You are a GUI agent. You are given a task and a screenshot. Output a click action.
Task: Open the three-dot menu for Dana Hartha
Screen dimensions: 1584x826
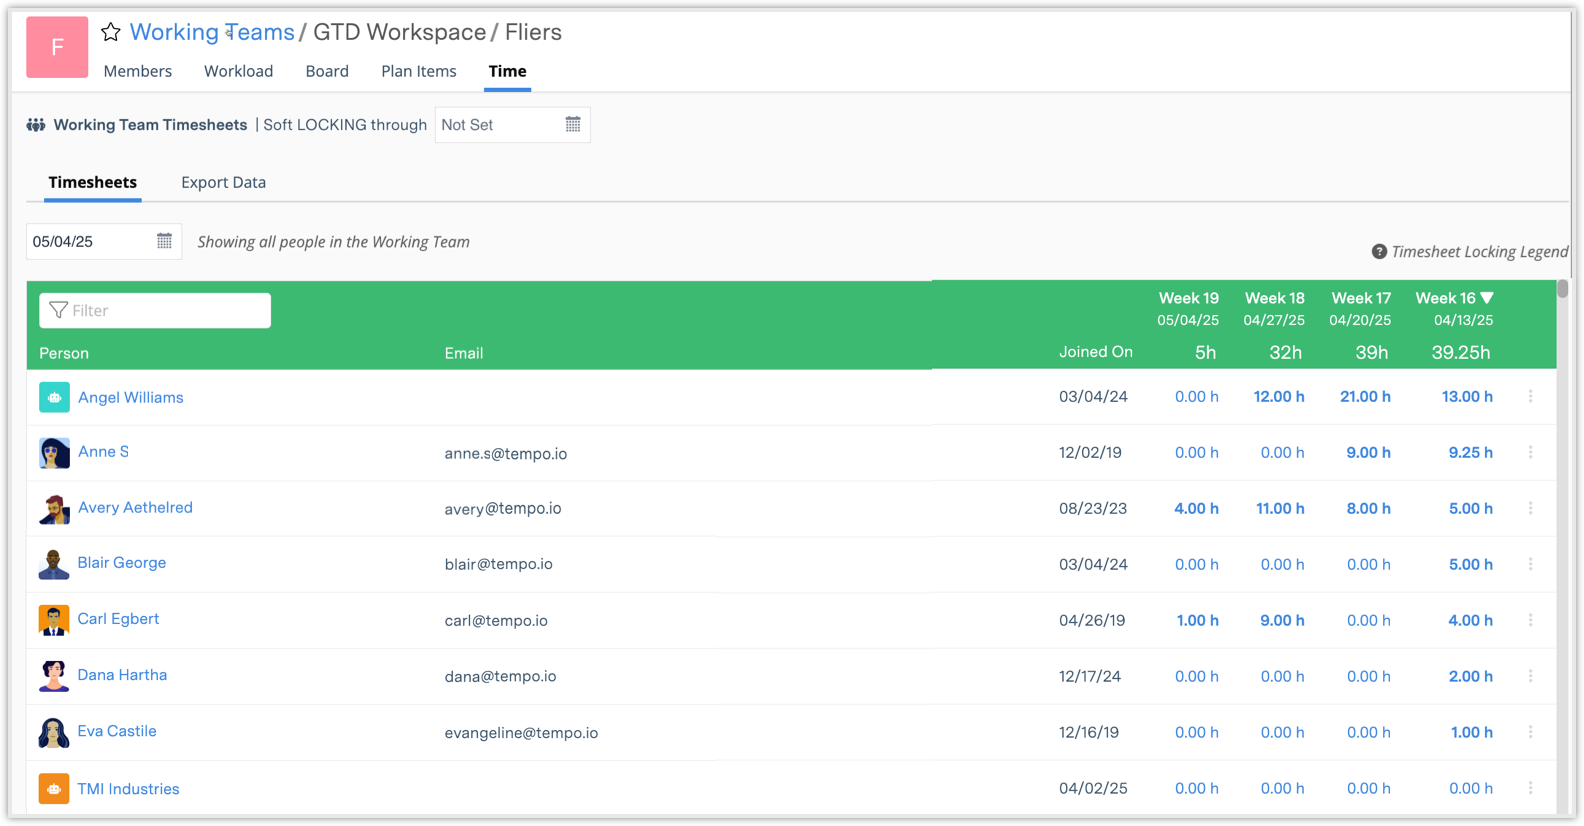click(x=1530, y=677)
